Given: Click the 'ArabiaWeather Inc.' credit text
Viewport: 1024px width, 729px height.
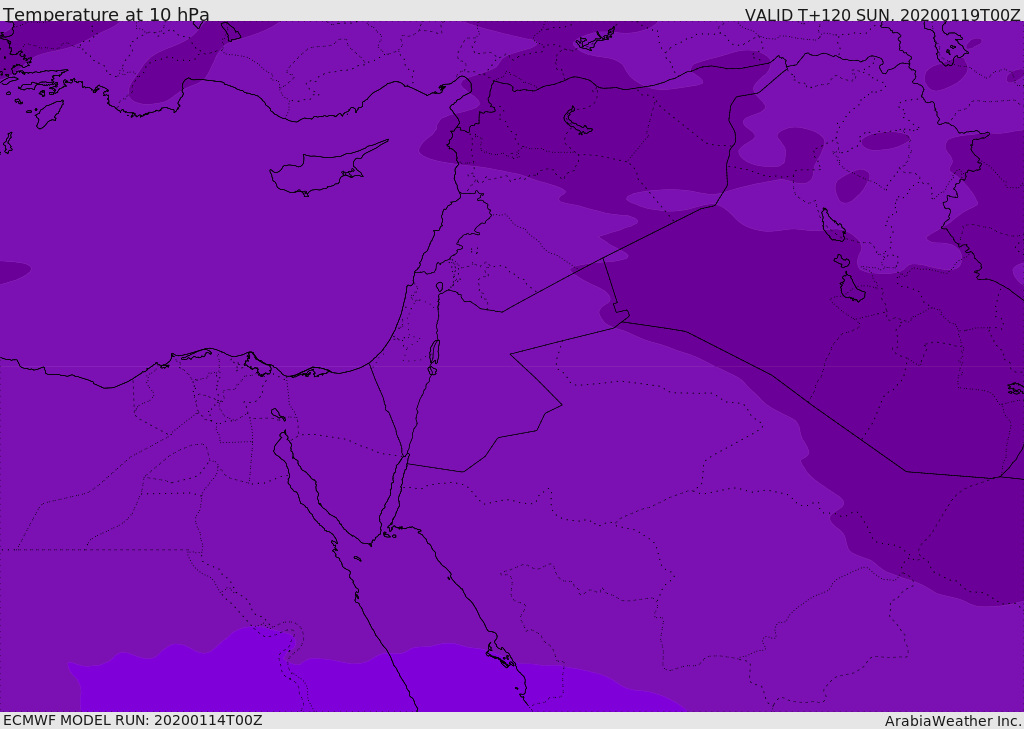Looking at the screenshot, I should point(954,721).
